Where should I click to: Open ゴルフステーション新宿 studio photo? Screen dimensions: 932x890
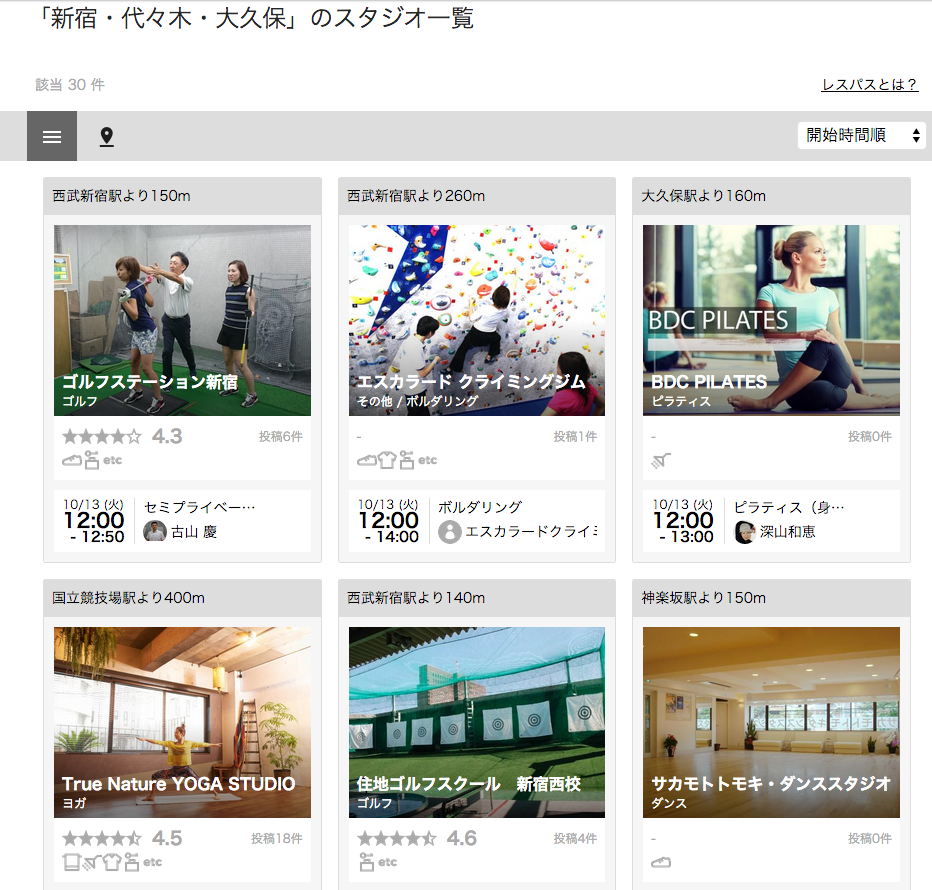(182, 320)
